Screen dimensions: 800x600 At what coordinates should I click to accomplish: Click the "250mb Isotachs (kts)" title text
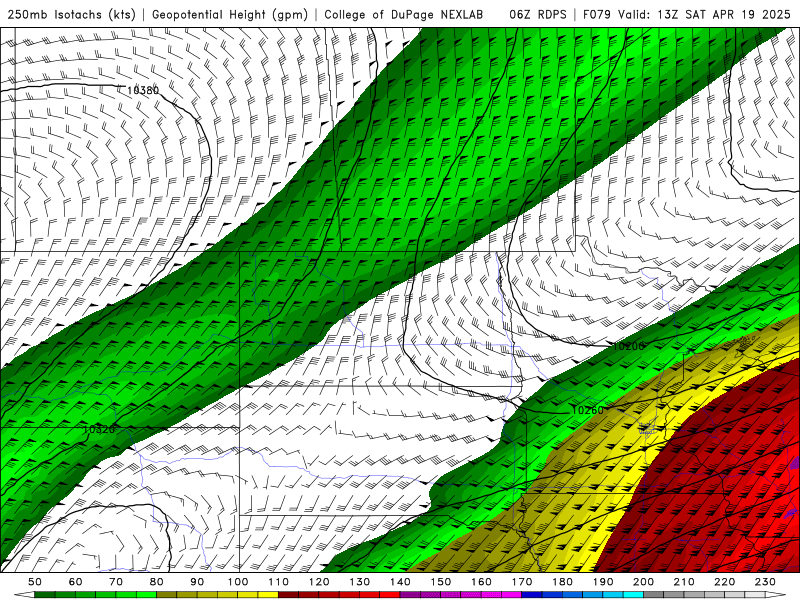pyautogui.click(x=72, y=15)
